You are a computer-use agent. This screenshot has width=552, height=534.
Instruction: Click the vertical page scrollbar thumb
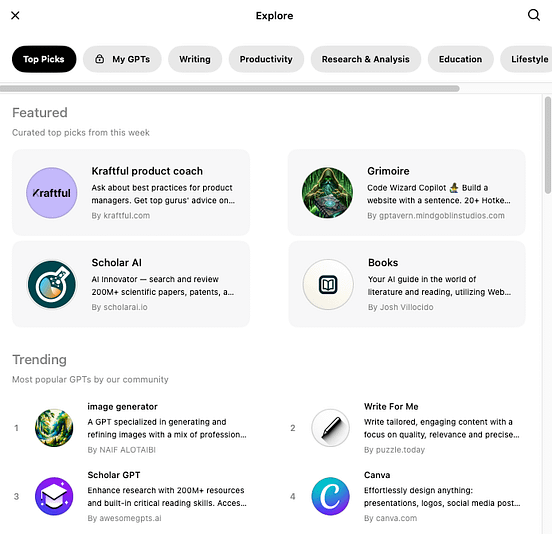point(548,145)
